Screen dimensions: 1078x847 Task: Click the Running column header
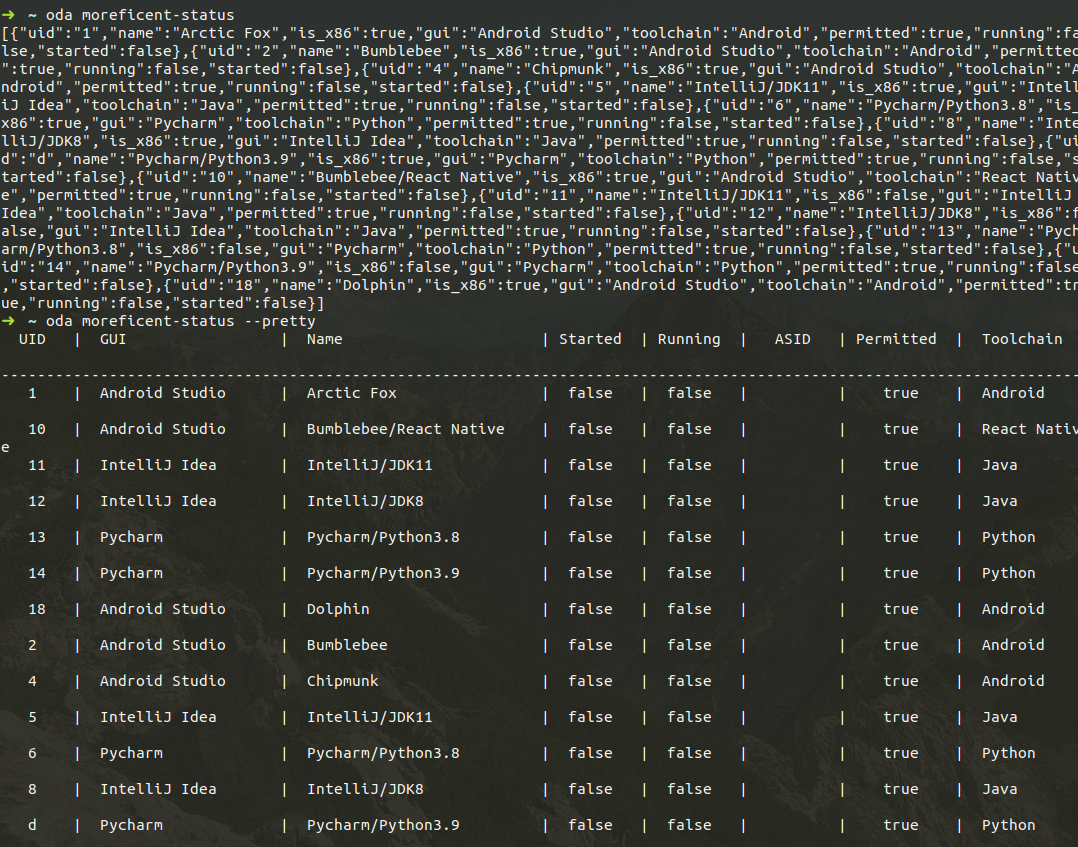[688, 339]
